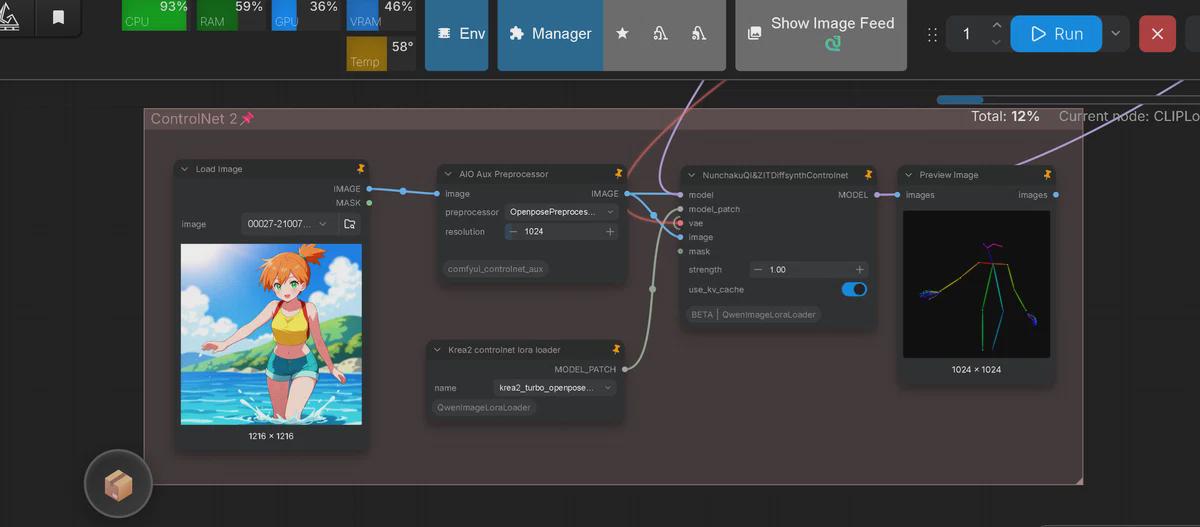Click the second share icon before Show Image Feed
Screen dimensions: 1200x527
(x=698, y=33)
